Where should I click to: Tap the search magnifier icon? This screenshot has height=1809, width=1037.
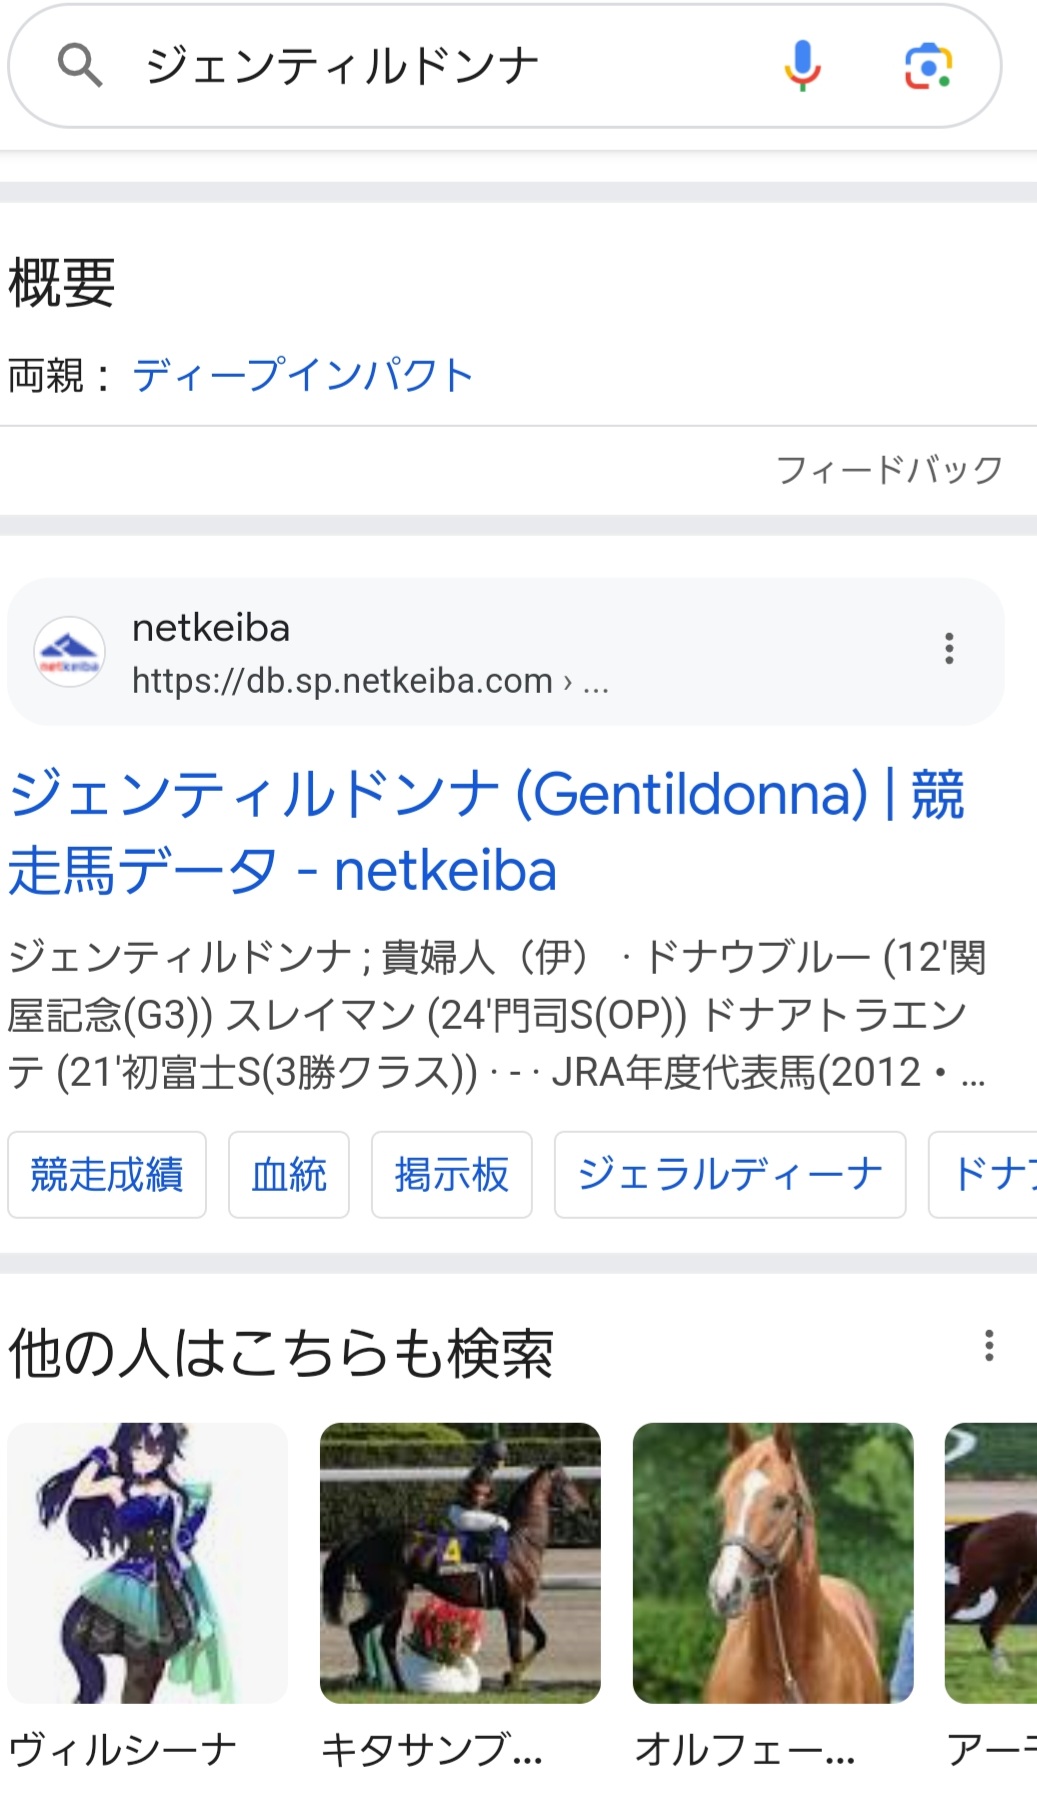click(x=80, y=66)
